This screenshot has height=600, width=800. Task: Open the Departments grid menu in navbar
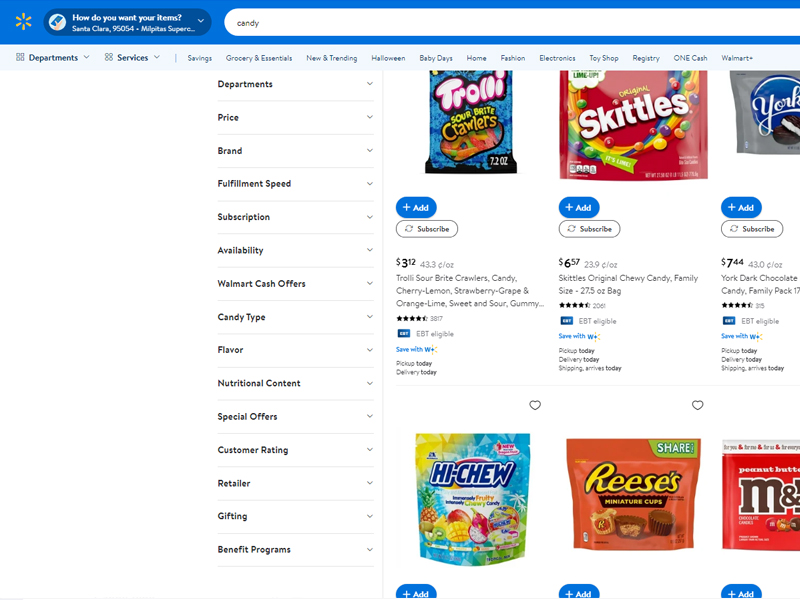pos(53,58)
